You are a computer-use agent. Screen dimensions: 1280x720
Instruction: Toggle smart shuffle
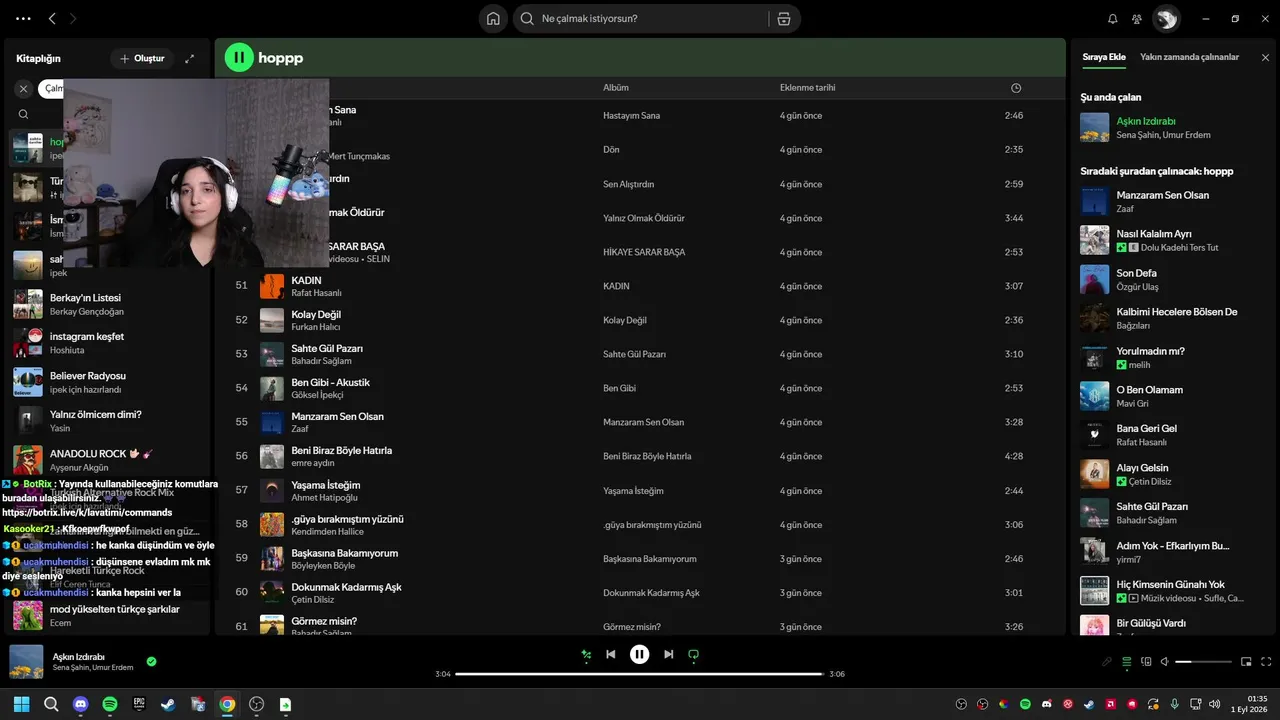click(x=587, y=654)
